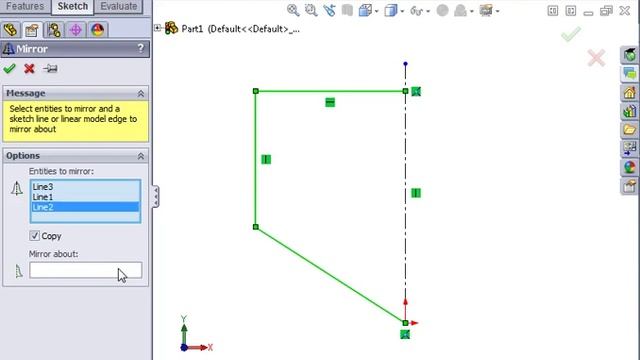Click the graphics-area red cancel X
This screenshot has height=360, width=640.
coord(596,58)
